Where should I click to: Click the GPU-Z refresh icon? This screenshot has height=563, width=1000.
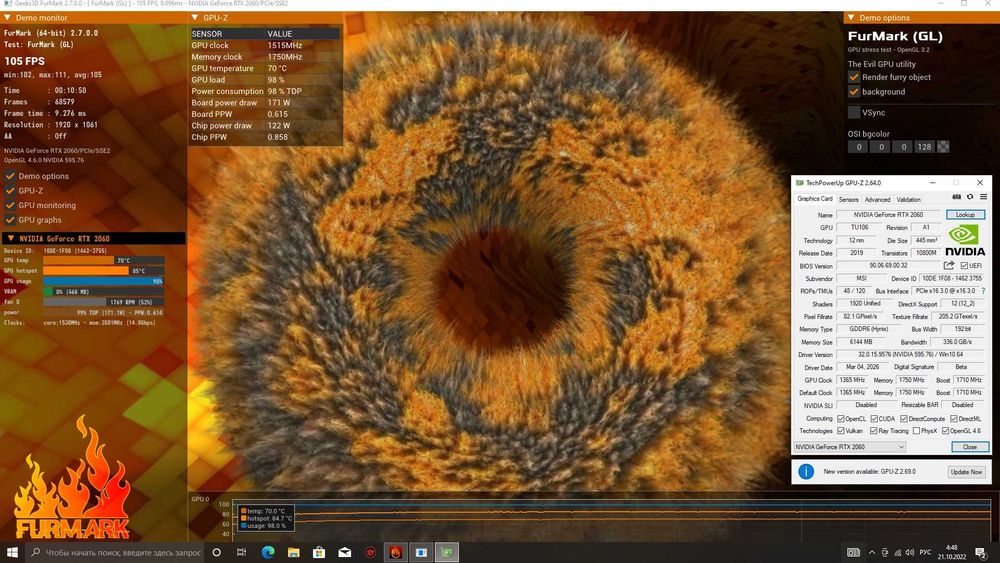(x=970, y=197)
